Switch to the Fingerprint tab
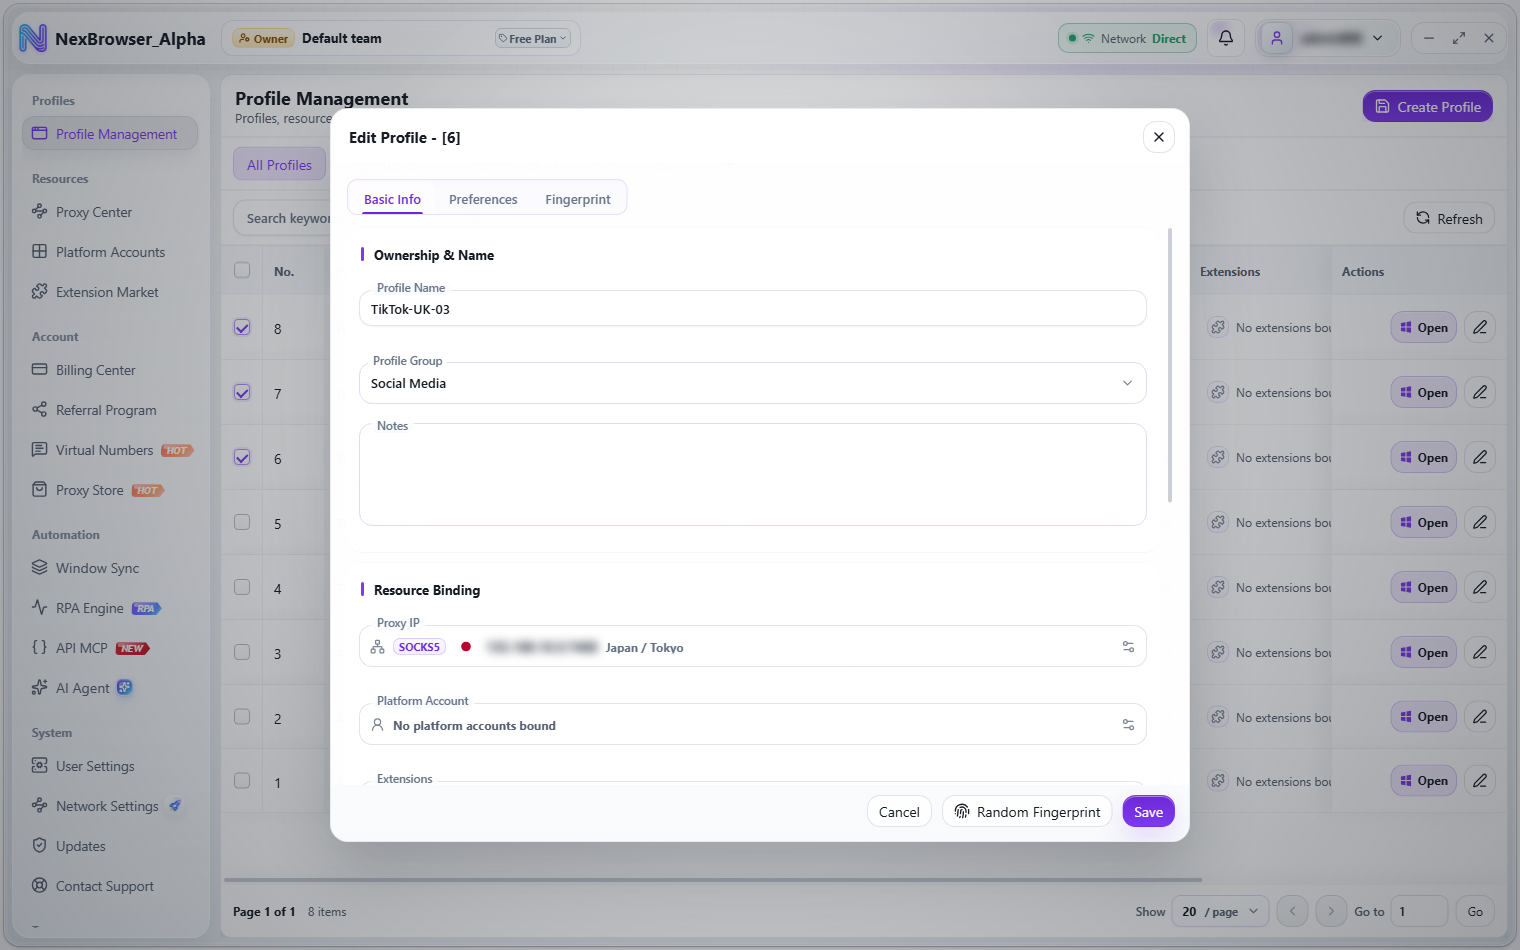 click(578, 199)
